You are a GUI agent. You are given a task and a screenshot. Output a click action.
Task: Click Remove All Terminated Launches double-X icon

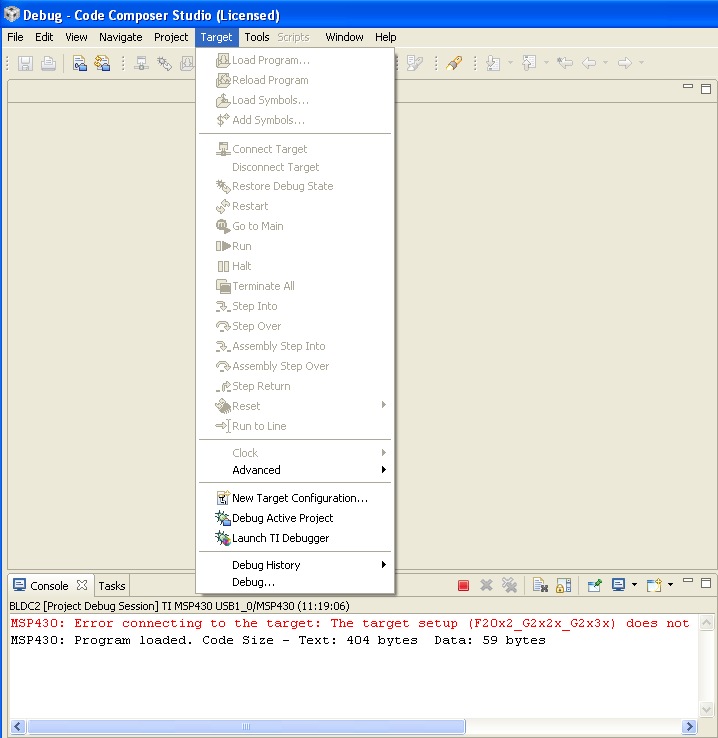pyautogui.click(x=509, y=585)
